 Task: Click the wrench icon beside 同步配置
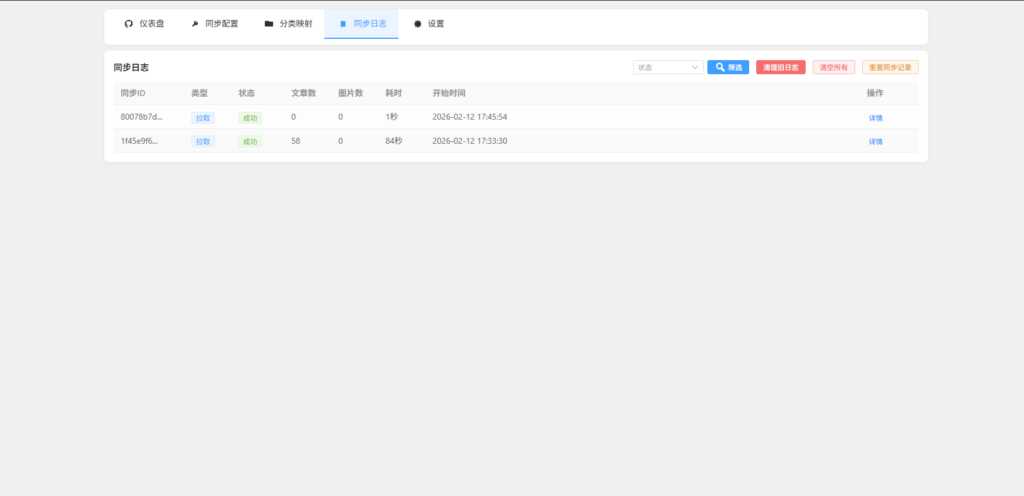tap(194, 23)
